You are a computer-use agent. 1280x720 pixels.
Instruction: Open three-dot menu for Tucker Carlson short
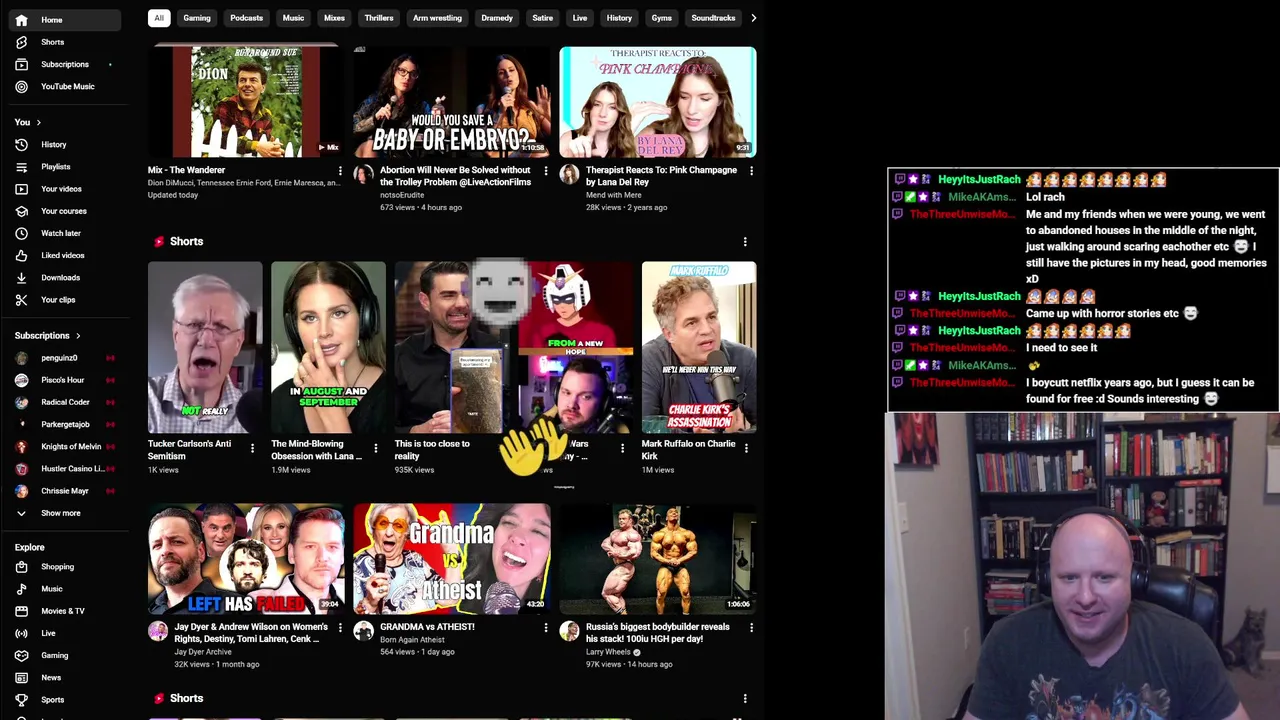252,448
